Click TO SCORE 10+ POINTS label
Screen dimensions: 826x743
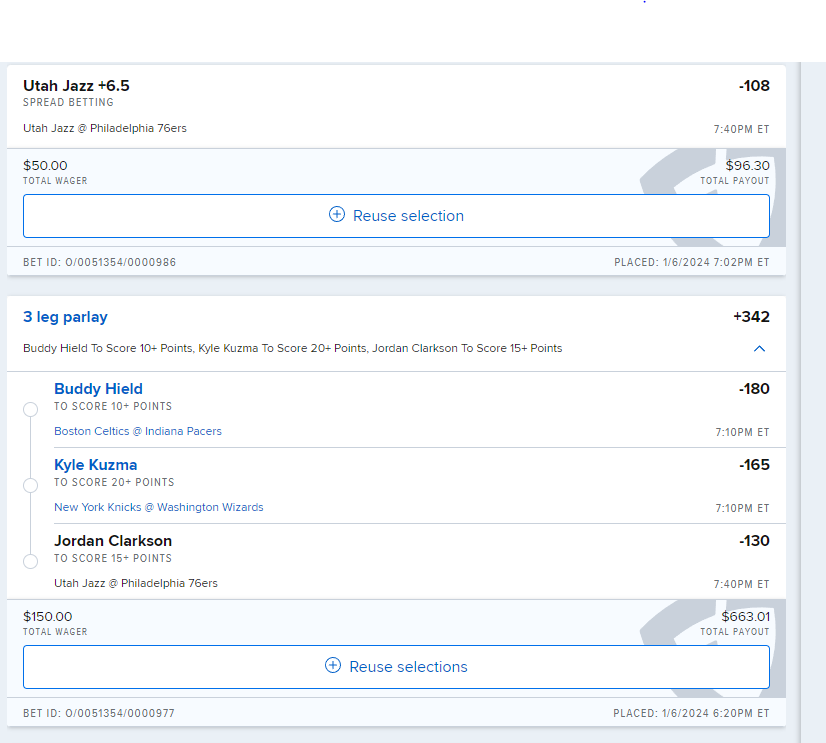(113, 406)
